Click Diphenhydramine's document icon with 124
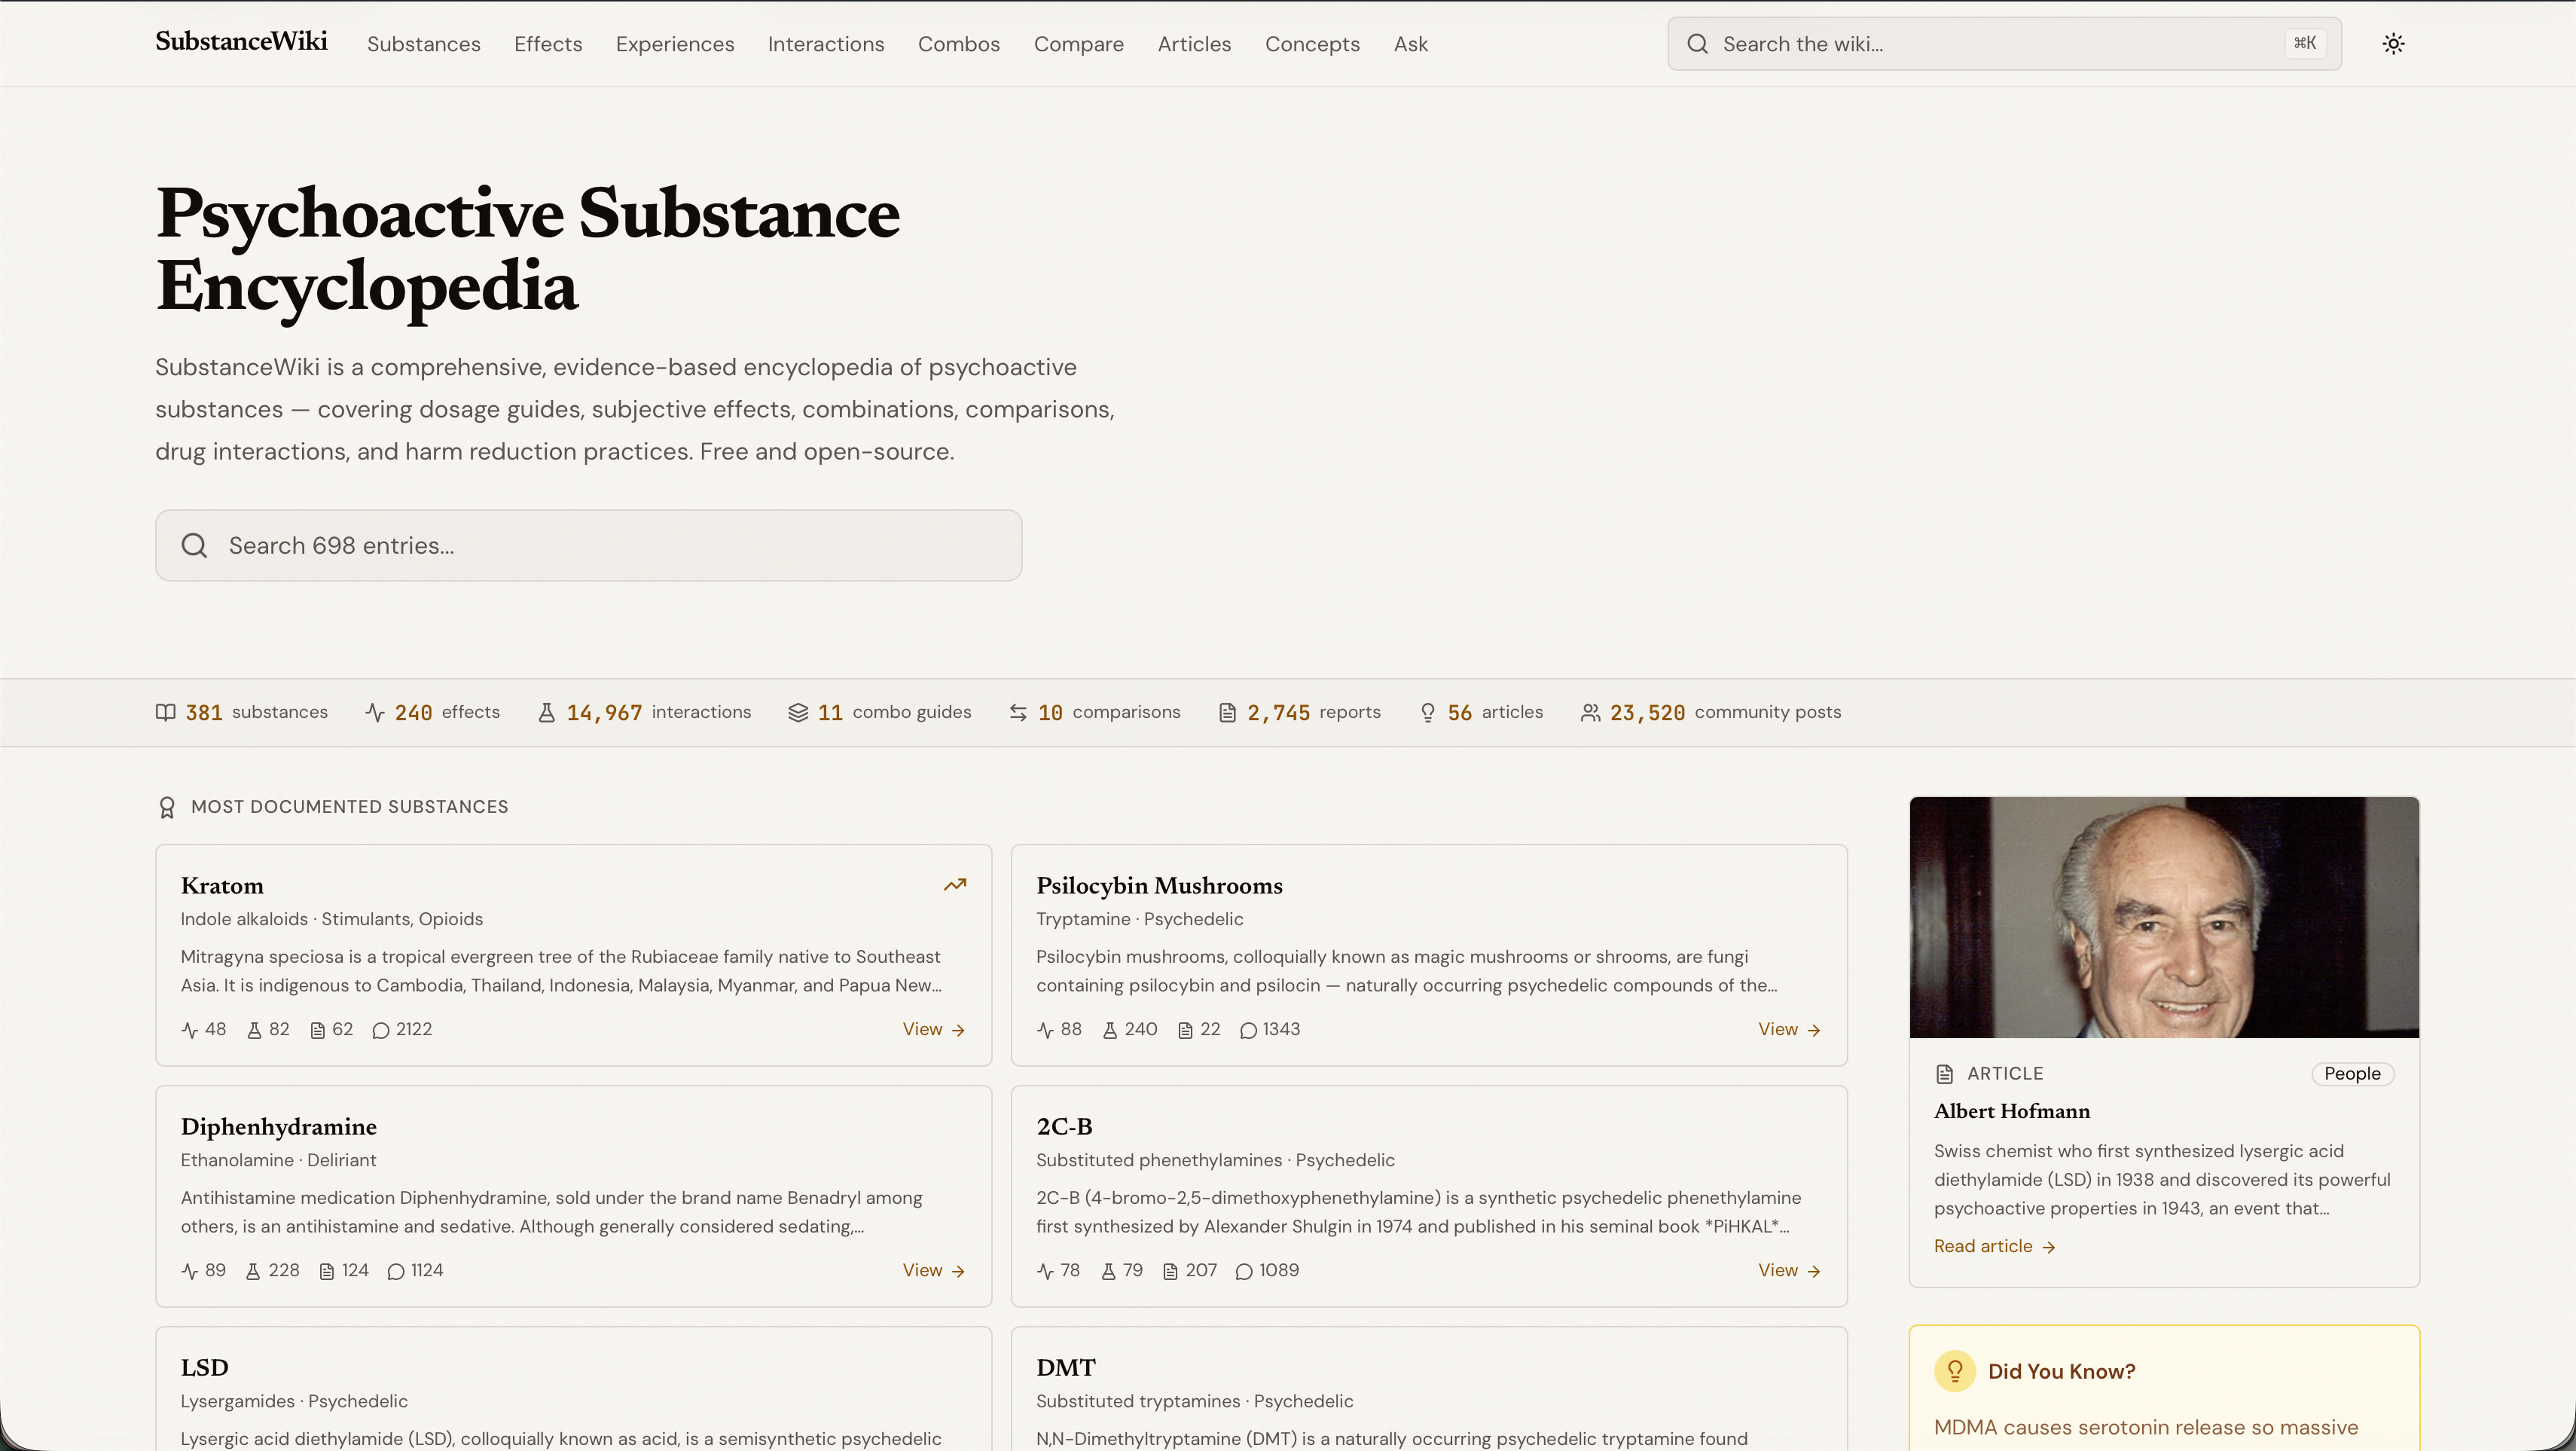 click(327, 1271)
